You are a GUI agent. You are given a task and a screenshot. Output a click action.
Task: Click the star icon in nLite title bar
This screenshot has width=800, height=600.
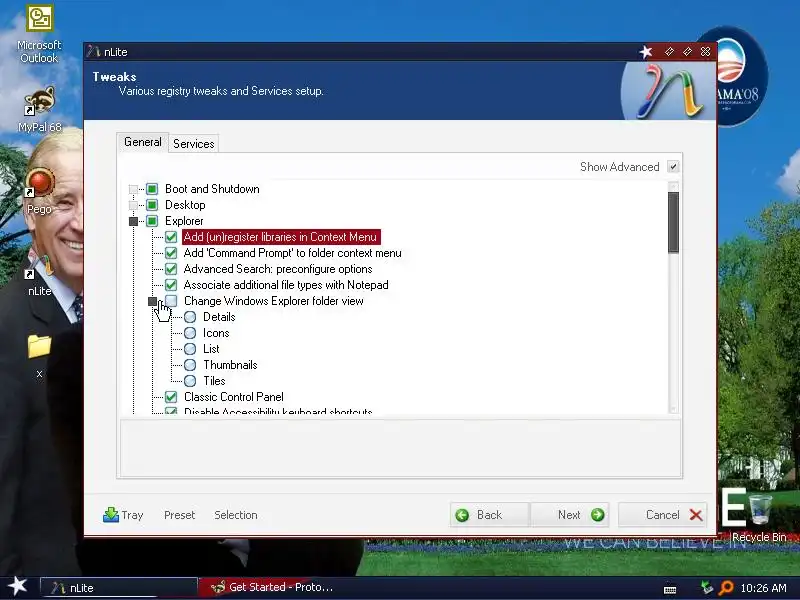point(646,52)
